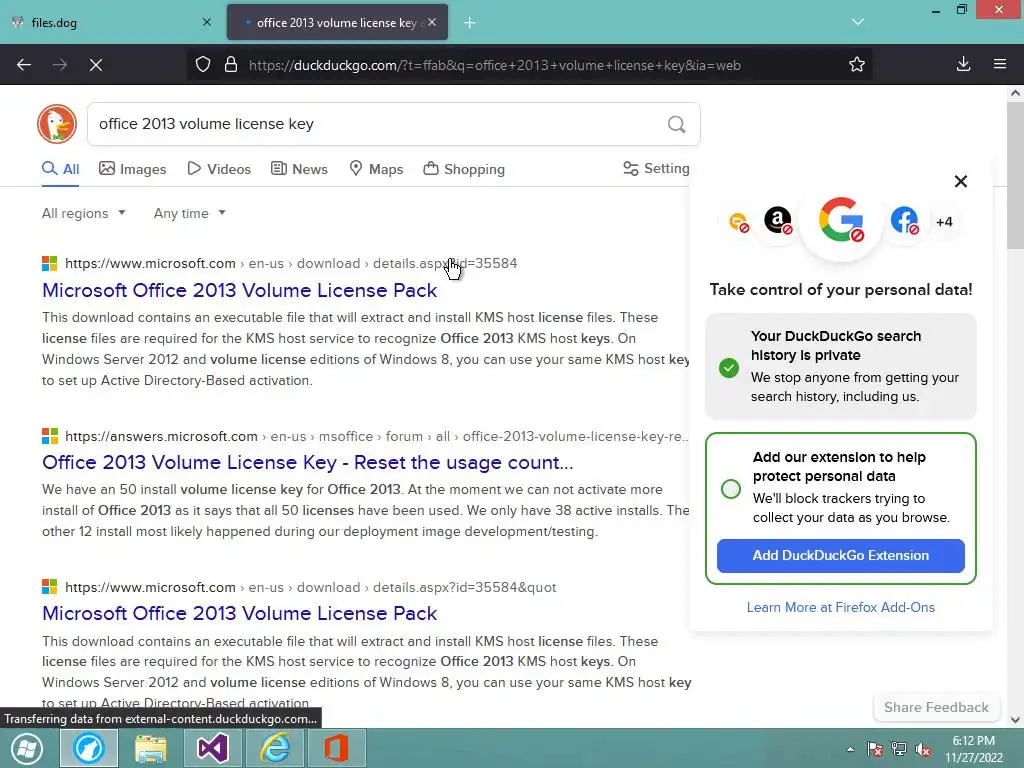Image resolution: width=1024 pixels, height=768 pixels.
Task: Click the magnifier search submit icon
Action: 677,124
